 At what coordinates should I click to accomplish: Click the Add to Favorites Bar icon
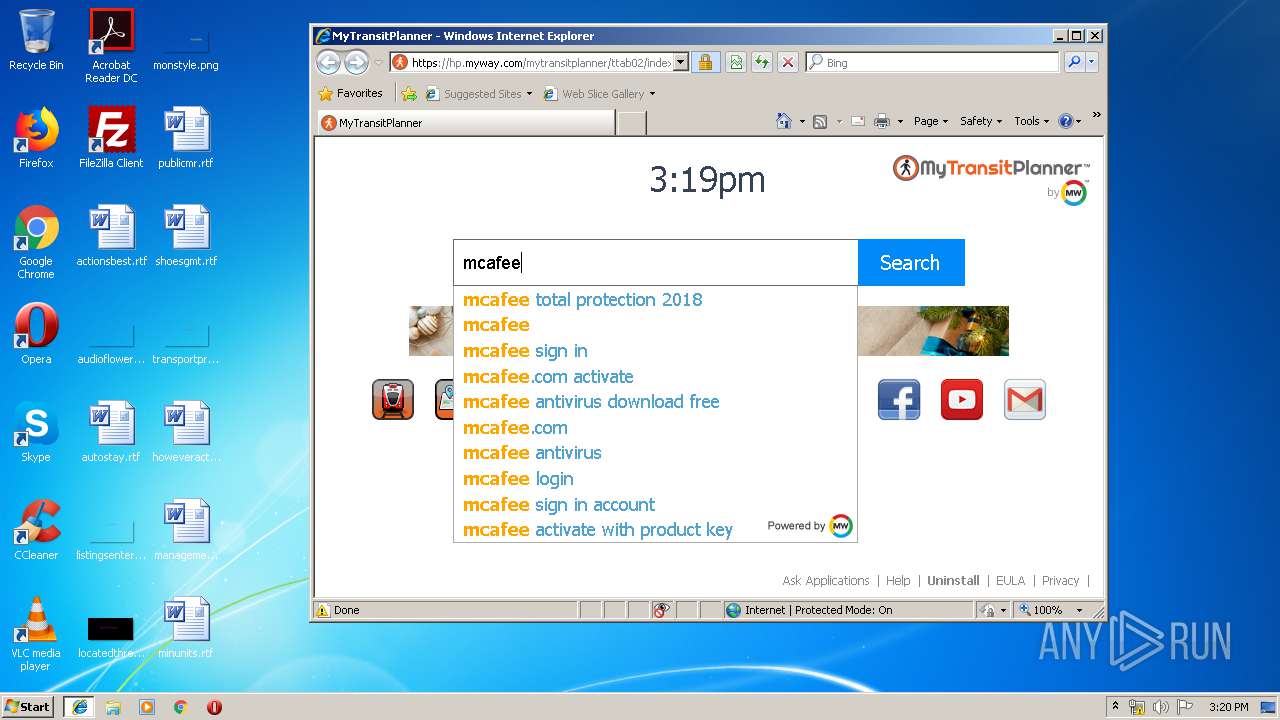pyautogui.click(x=409, y=94)
